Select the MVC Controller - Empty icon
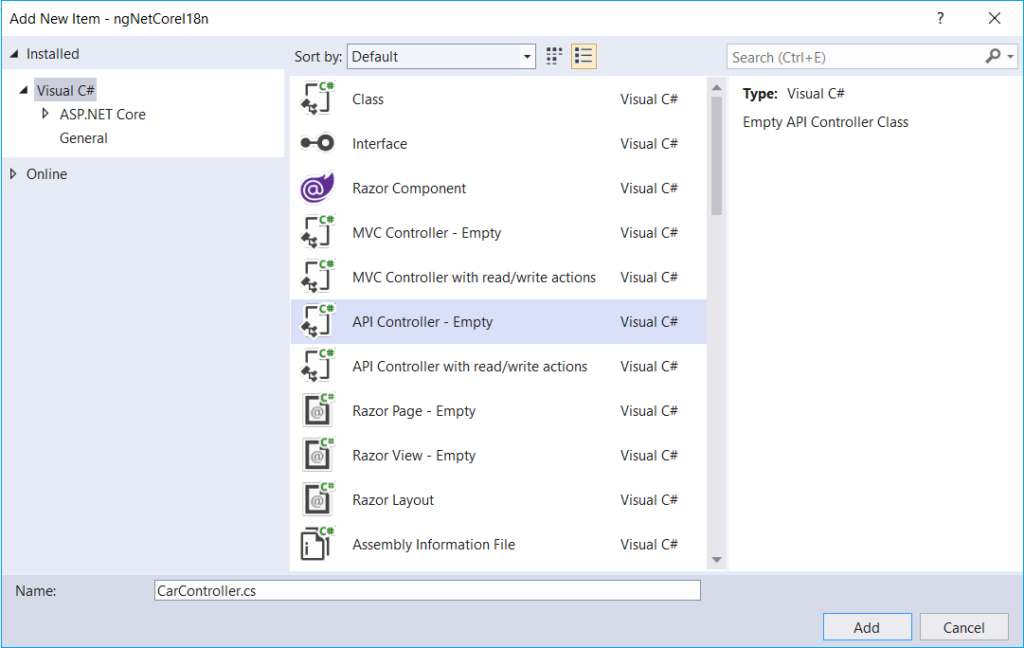The height and width of the screenshot is (648, 1024). click(x=317, y=233)
